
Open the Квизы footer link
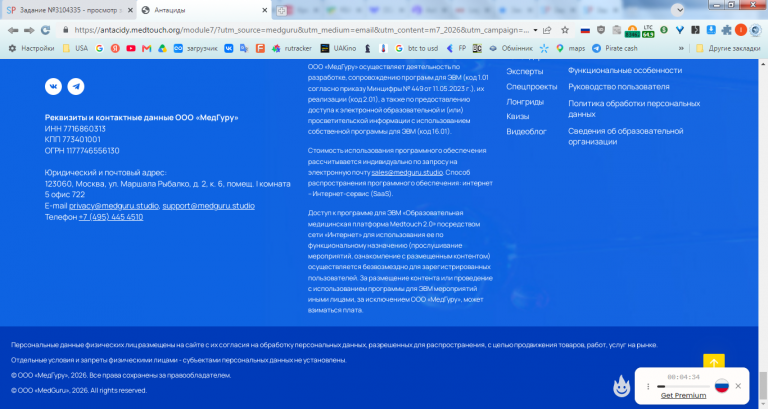[518, 117]
